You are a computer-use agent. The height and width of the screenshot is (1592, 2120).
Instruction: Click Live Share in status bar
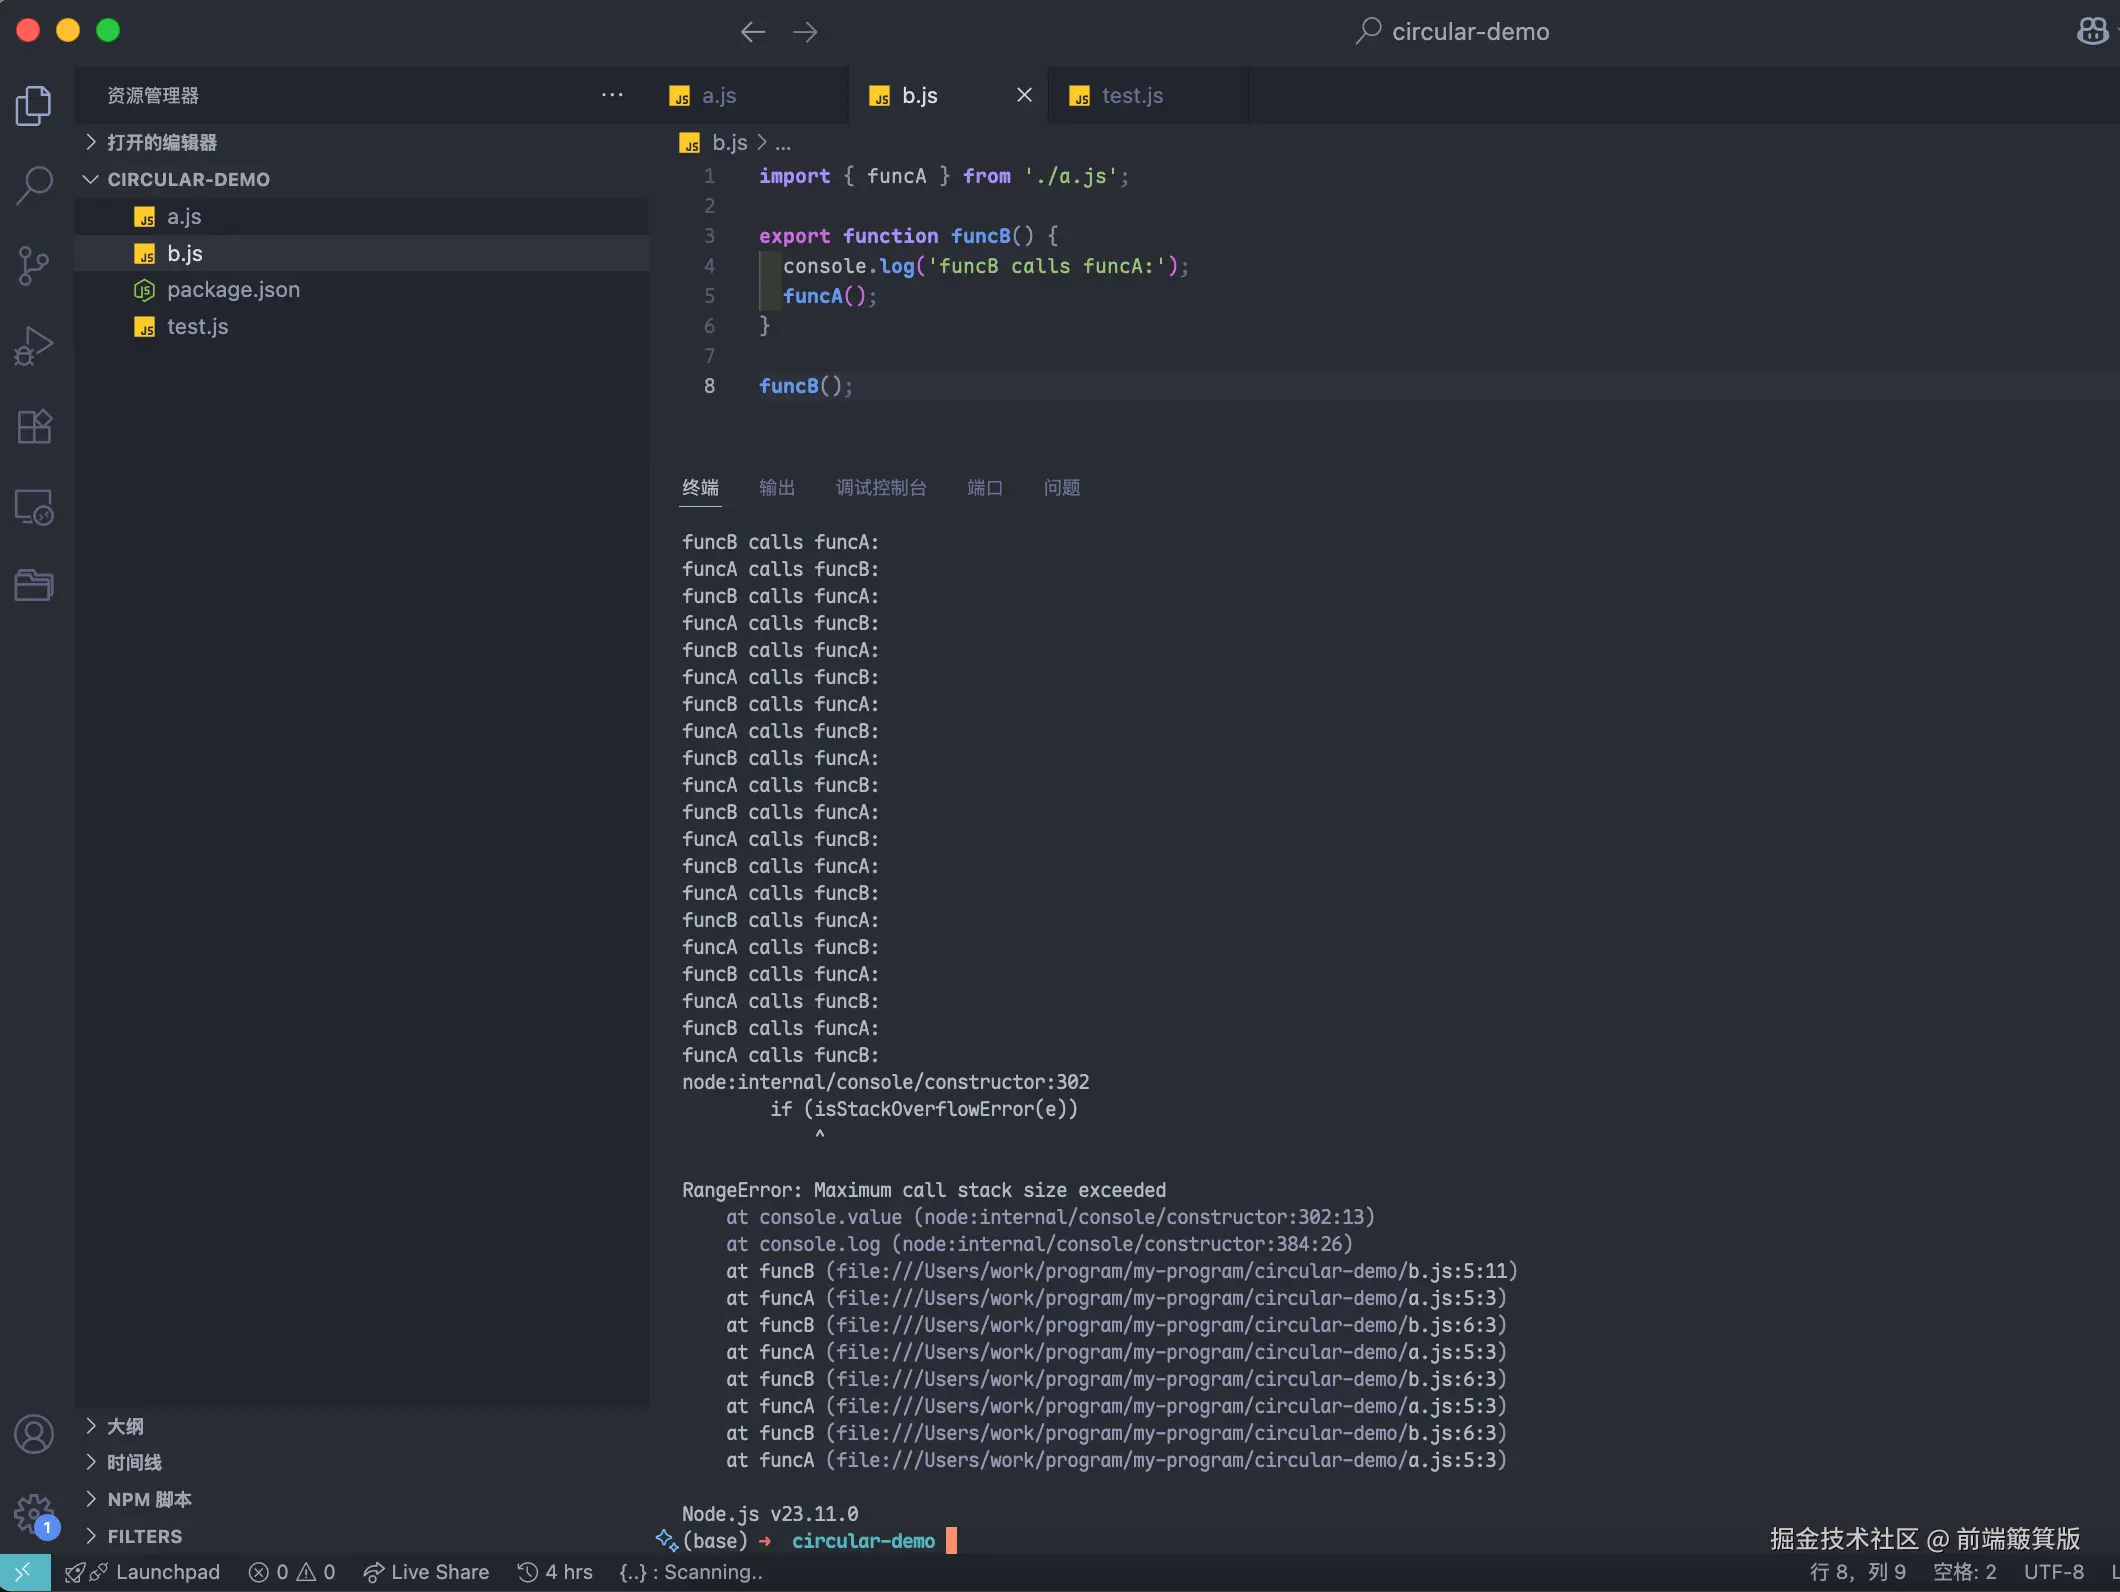coord(427,1572)
